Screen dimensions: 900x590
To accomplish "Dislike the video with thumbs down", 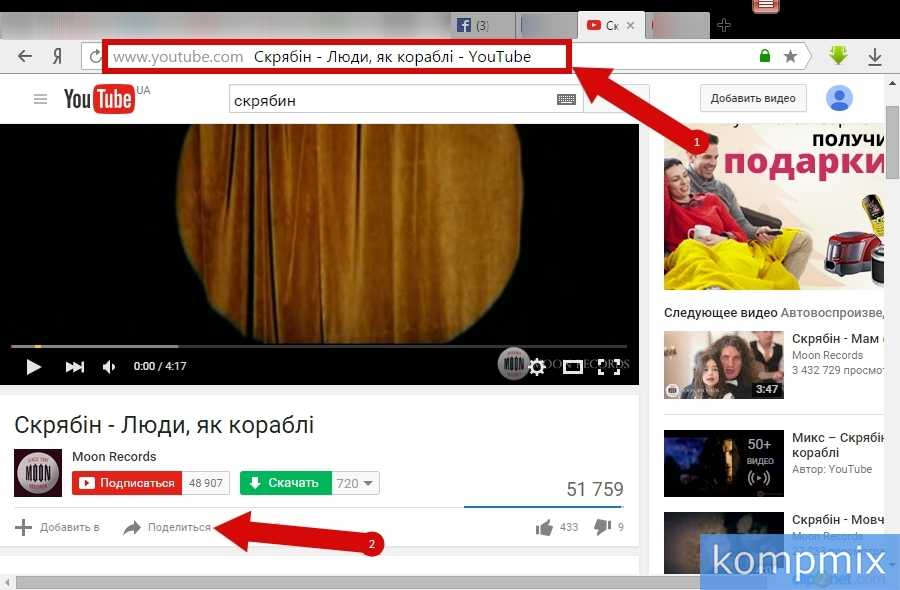I will (x=602, y=526).
